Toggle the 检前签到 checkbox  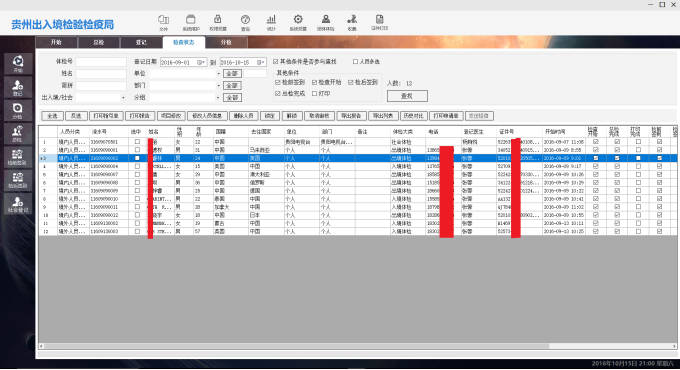278,82
